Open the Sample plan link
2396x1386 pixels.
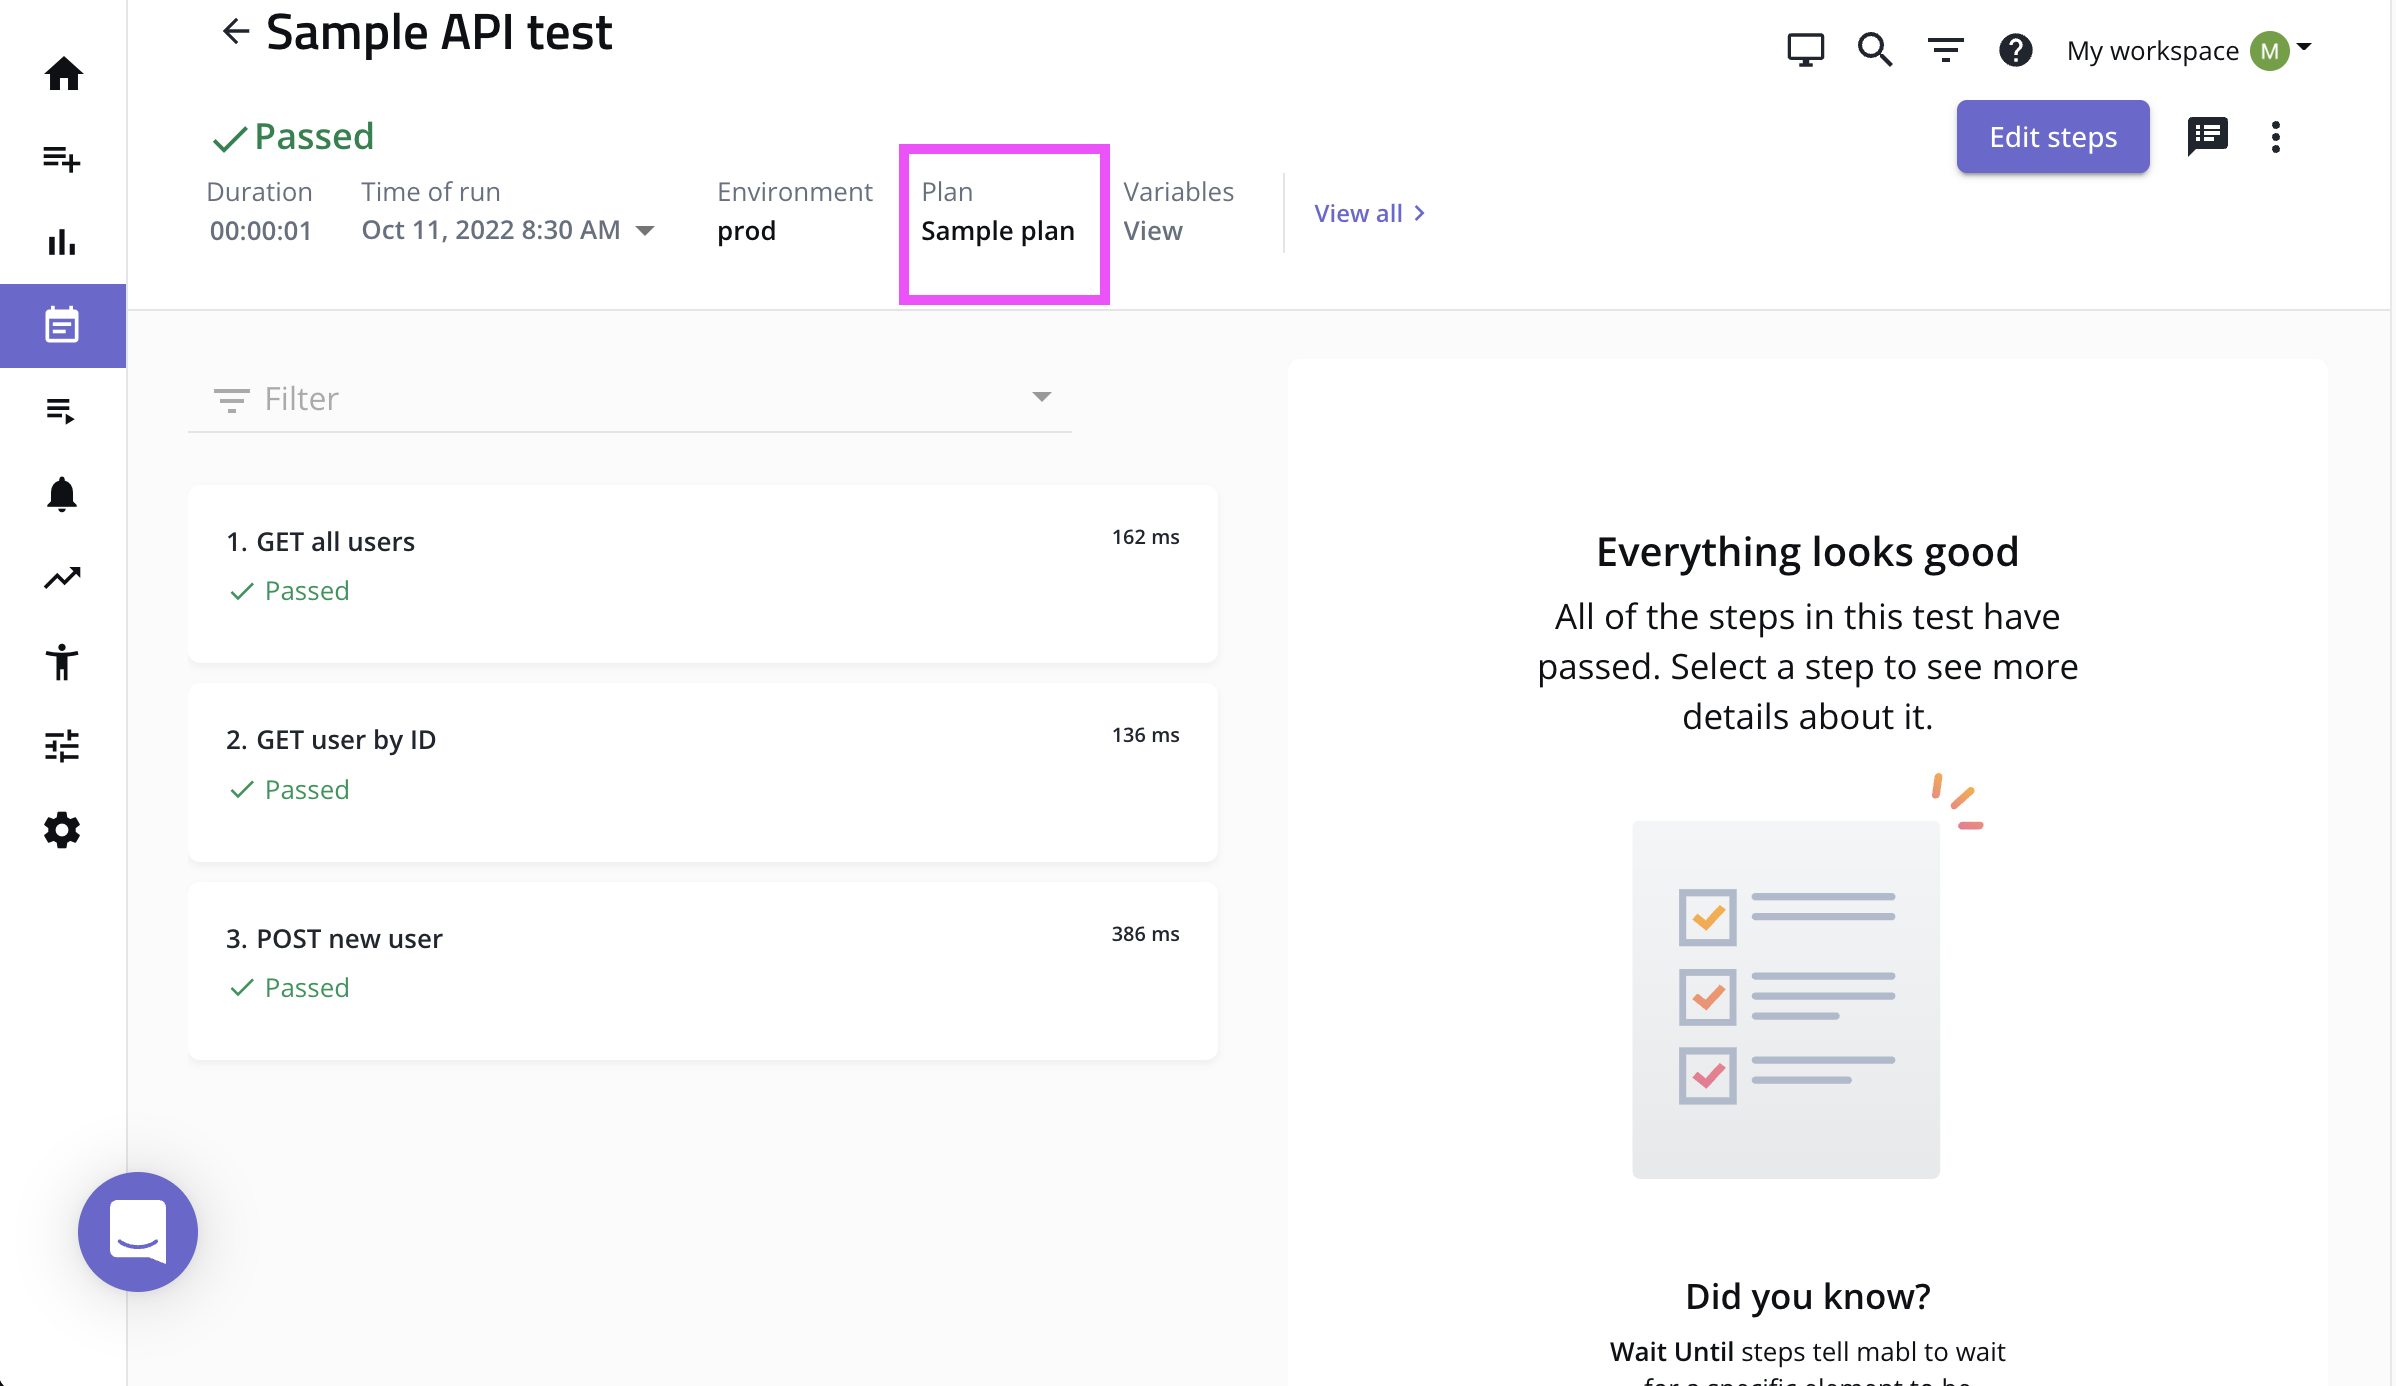point(997,231)
